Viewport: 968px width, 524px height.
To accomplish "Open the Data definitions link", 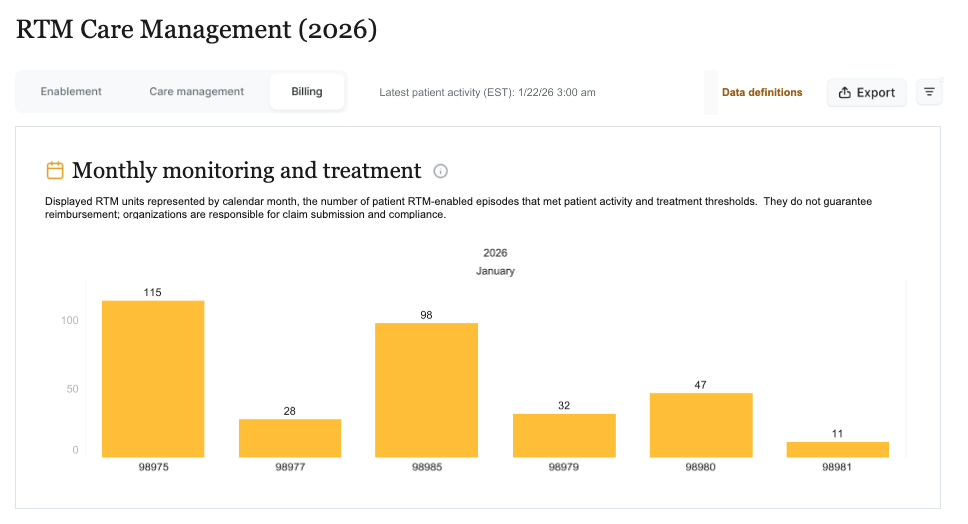I will click(x=762, y=93).
